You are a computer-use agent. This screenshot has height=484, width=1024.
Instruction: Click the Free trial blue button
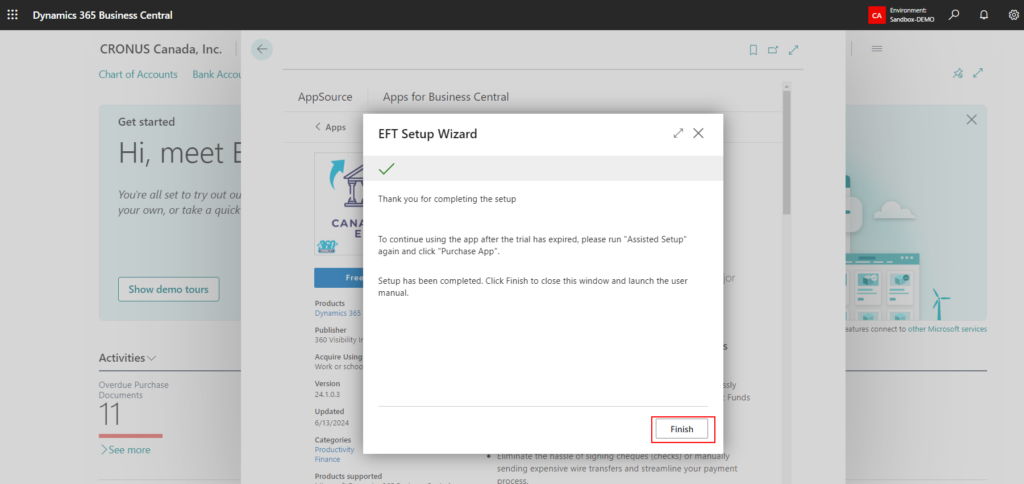(x=338, y=278)
